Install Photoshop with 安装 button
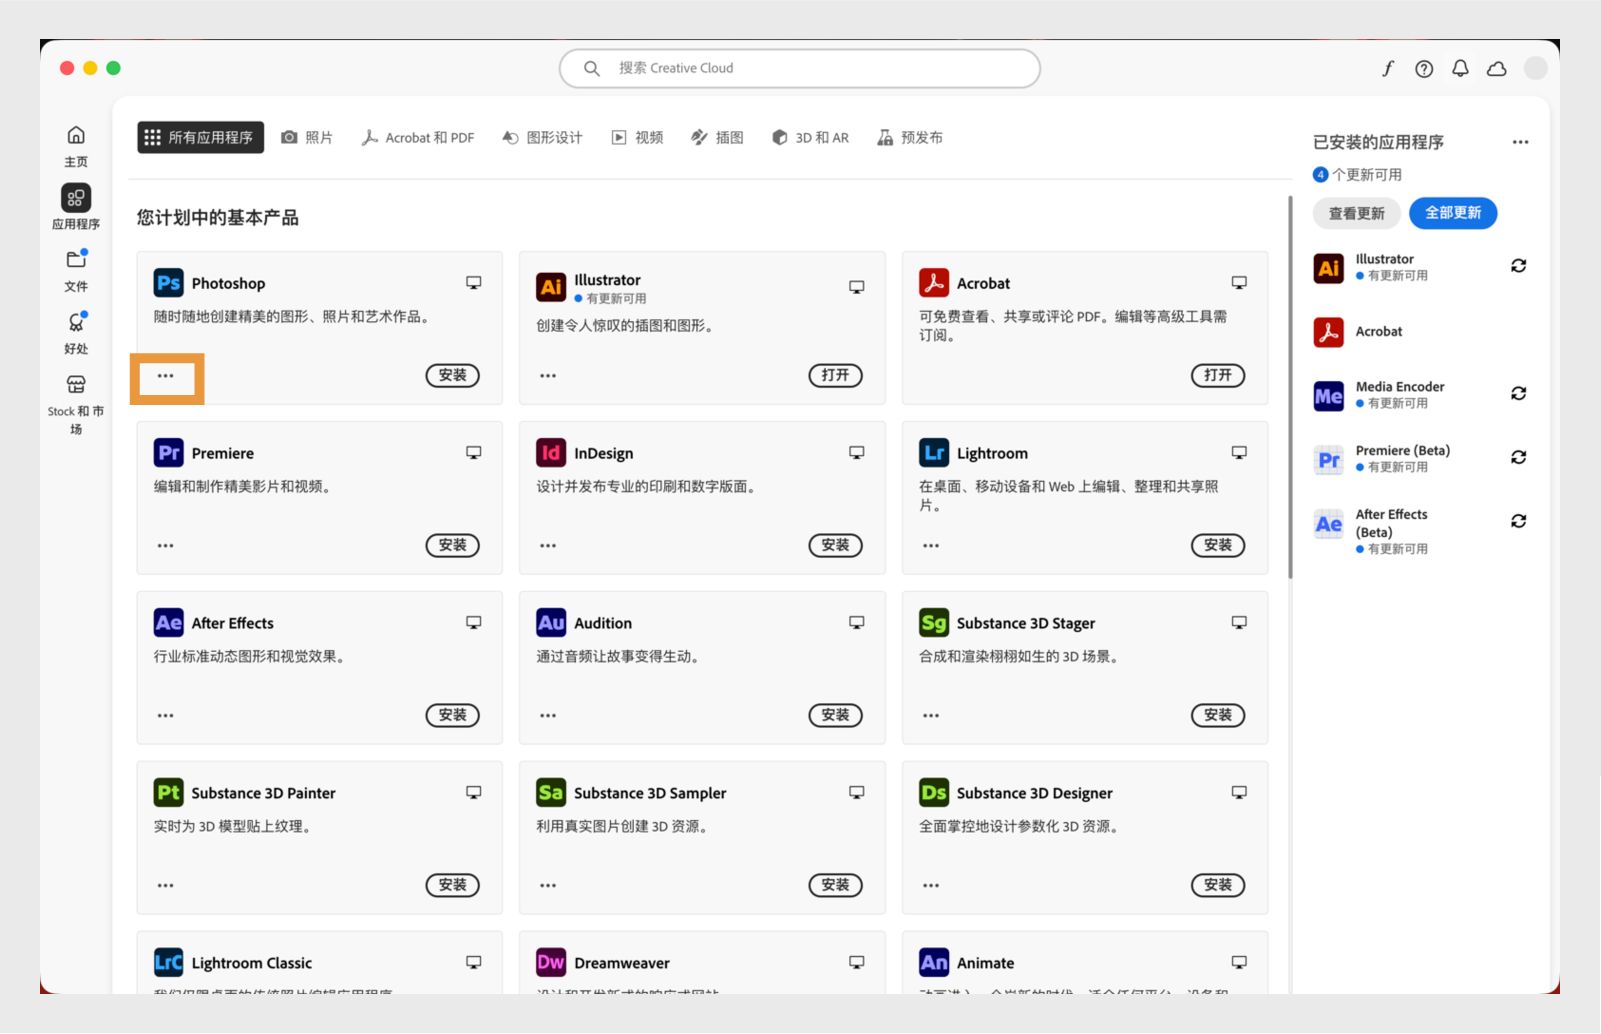 click(453, 375)
